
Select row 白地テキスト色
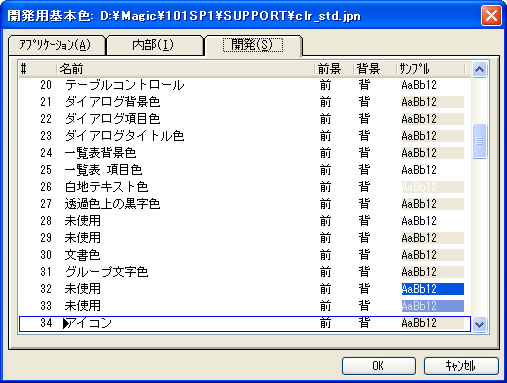click(x=245, y=187)
